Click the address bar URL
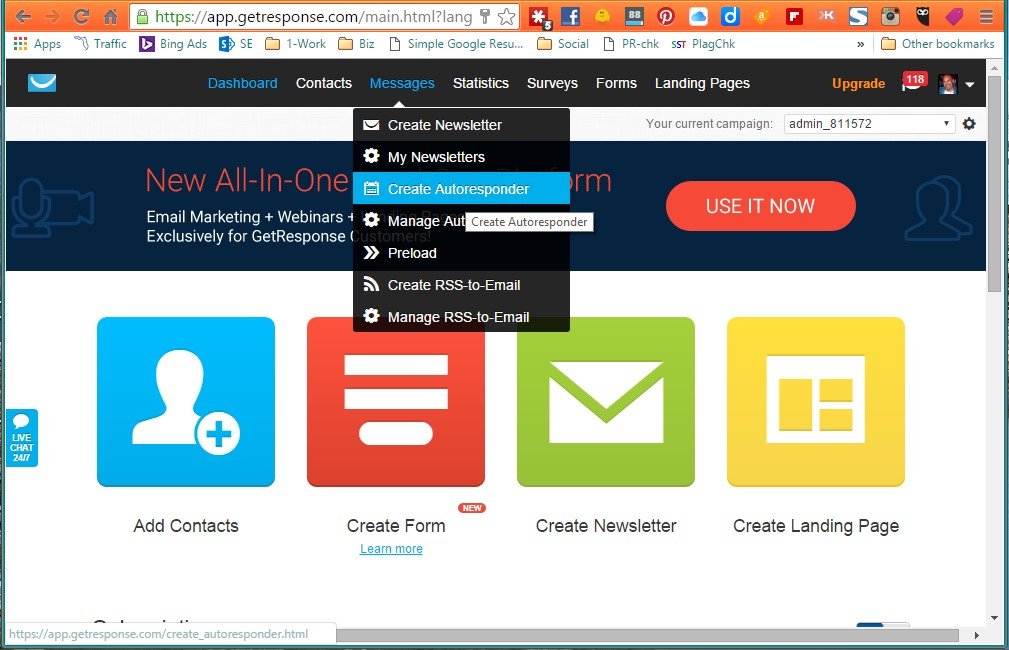Viewport: 1009px width, 650px height. click(313, 17)
